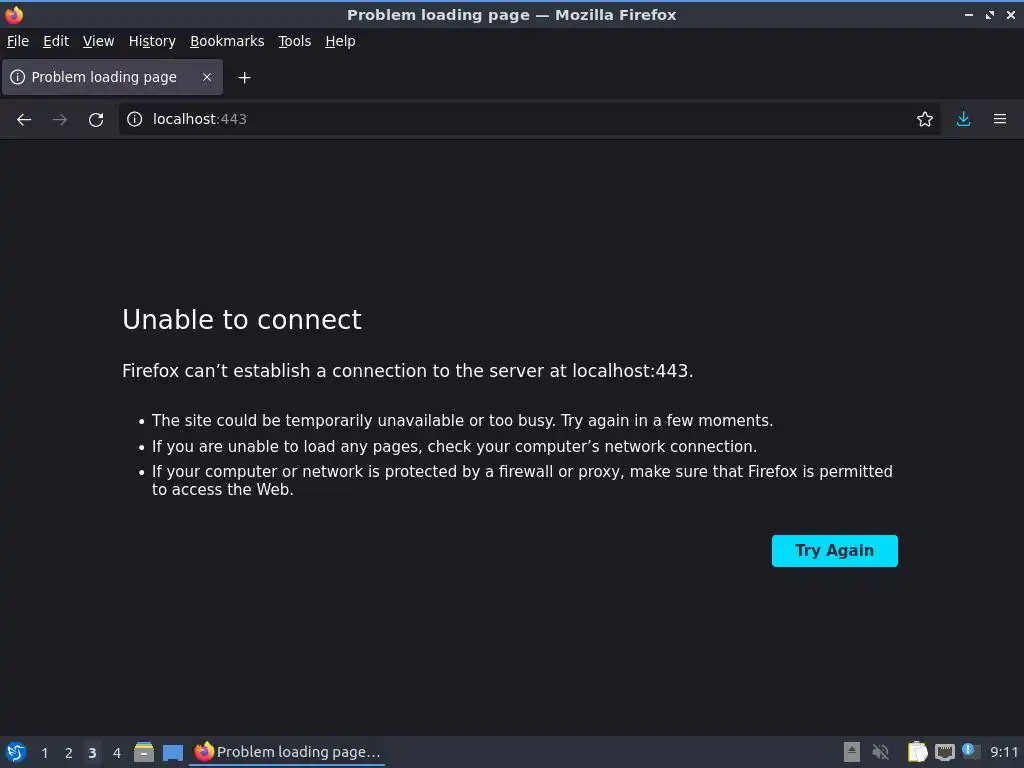Image resolution: width=1024 pixels, height=768 pixels.
Task: Switch to workspace 4
Action: [117, 753]
